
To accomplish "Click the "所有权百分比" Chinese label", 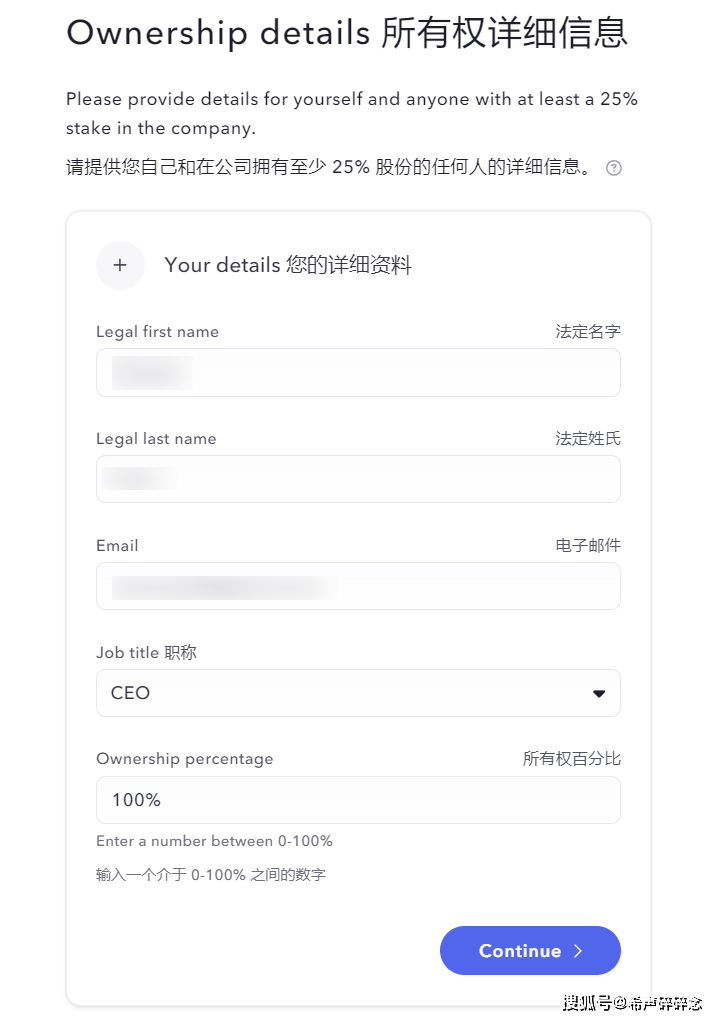I will pos(571,759).
